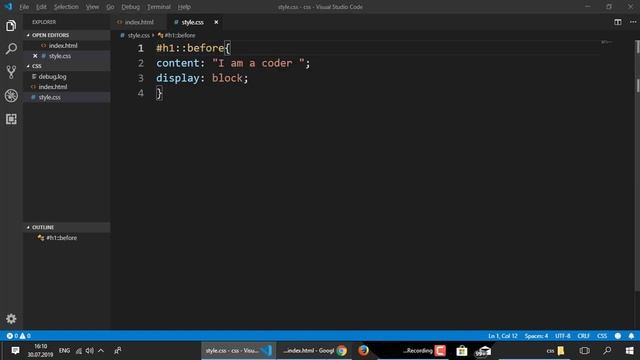The height and width of the screenshot is (360, 640).
Task: Click the Task View taskbar icon
Action: pyautogui.click(x=584, y=351)
